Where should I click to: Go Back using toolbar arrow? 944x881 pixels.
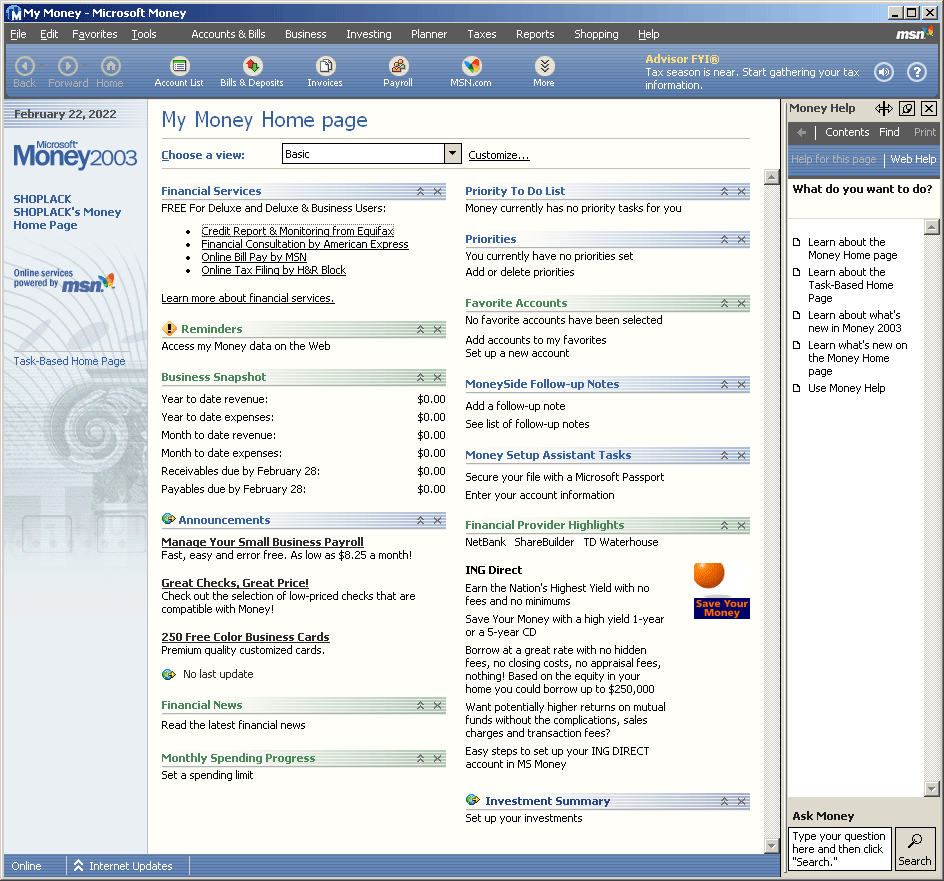point(25,72)
